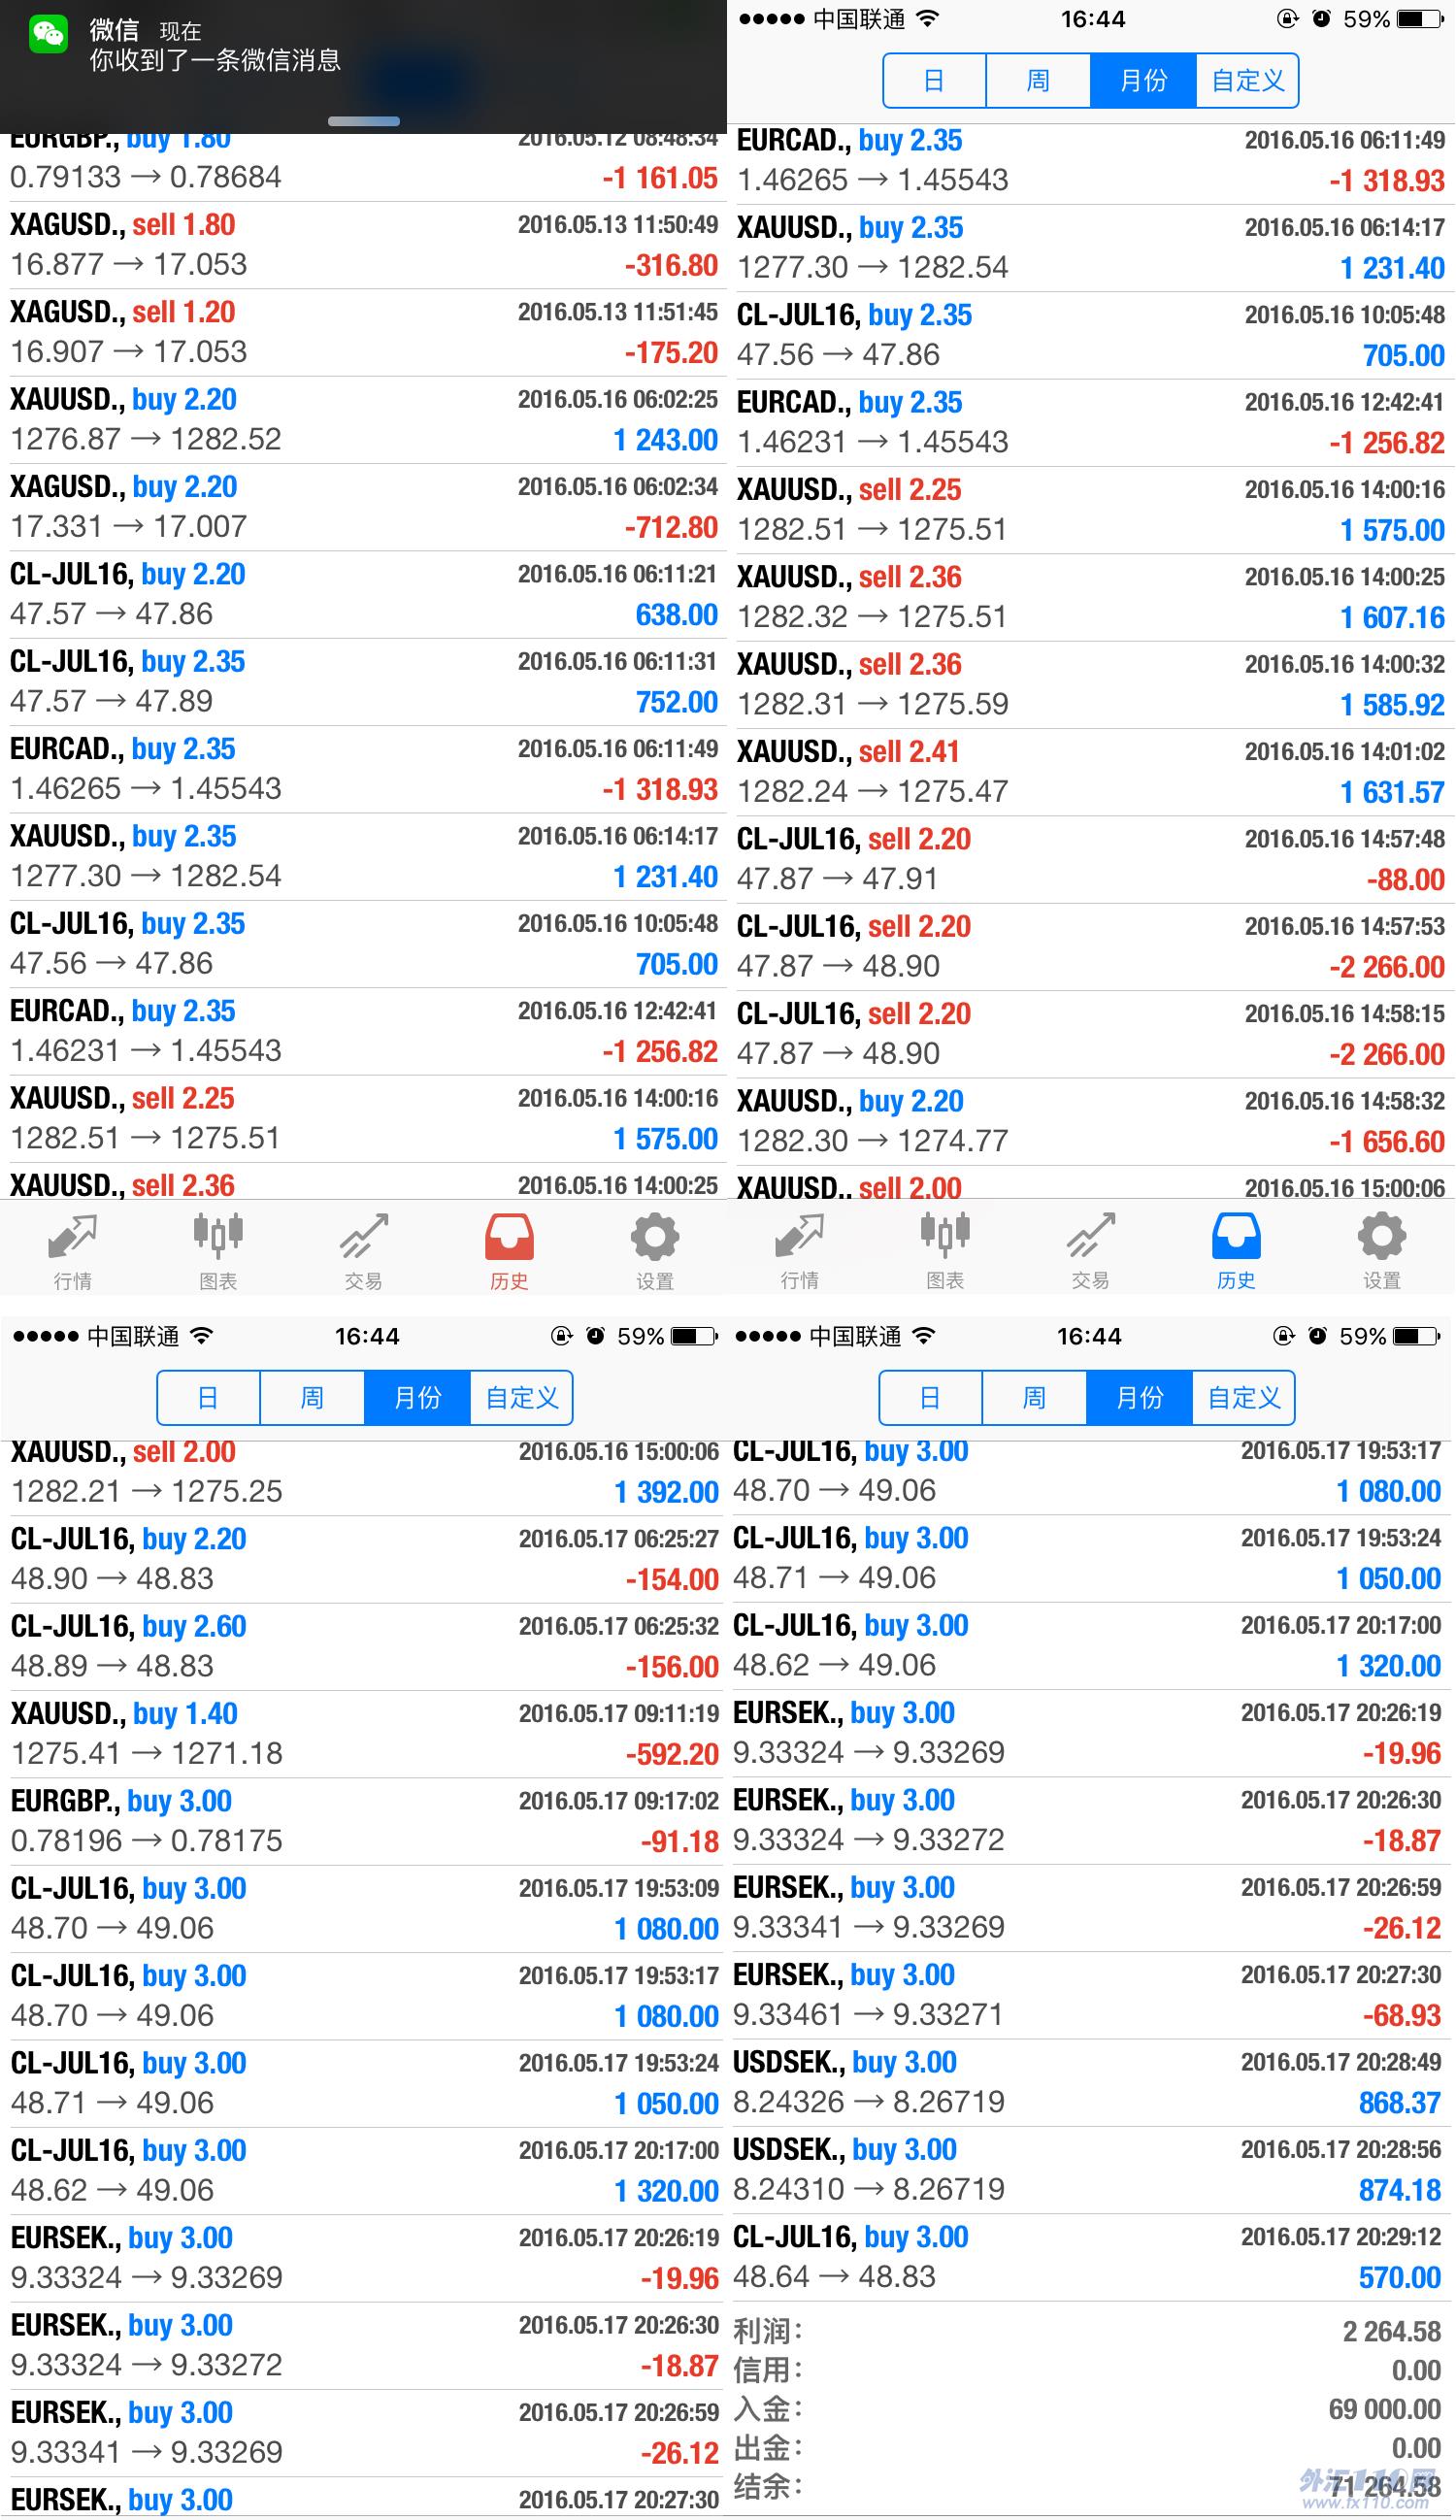Tap Wi-Fi icon in top-right screenshot status bar
This screenshot has height=2520, width=1456.
tap(928, 19)
